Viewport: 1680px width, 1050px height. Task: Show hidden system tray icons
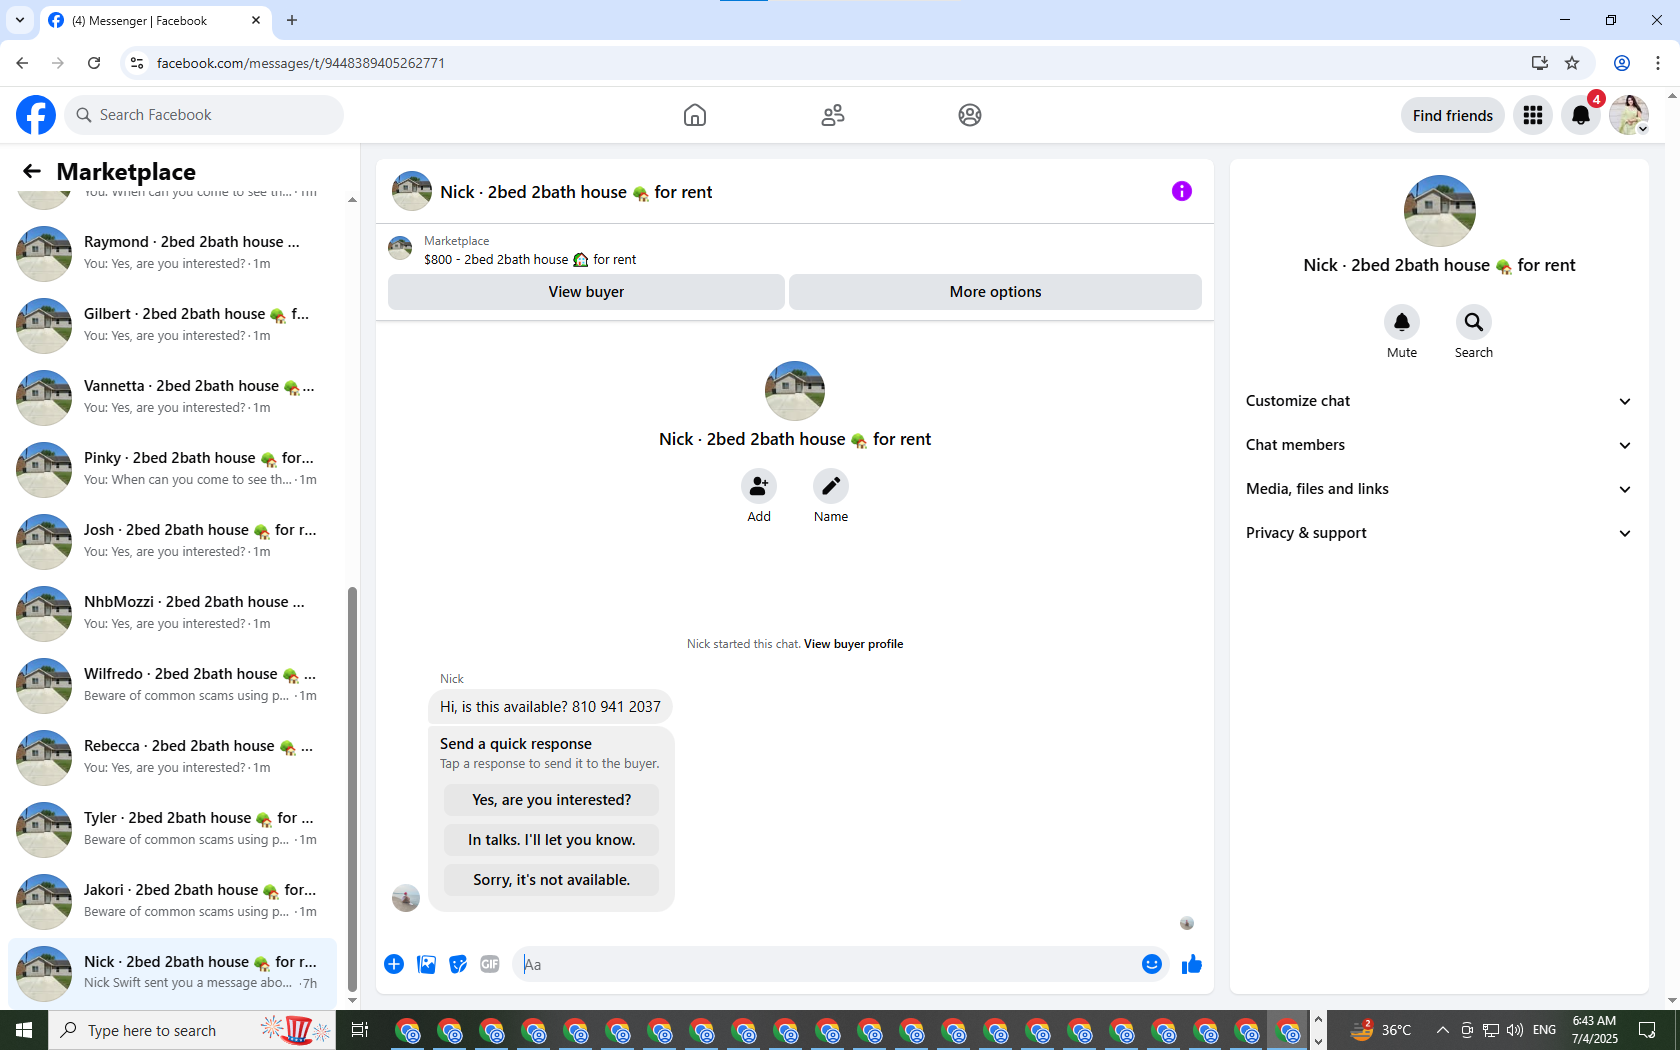(x=1442, y=1030)
